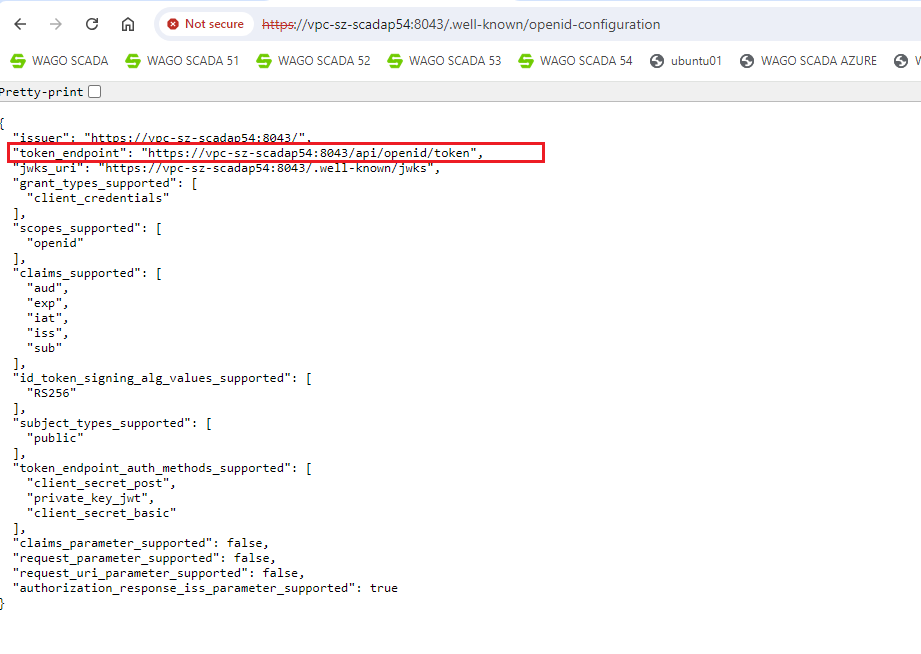
Task: Open the WAGO SCADA 54 bookmark
Action: pos(575,61)
